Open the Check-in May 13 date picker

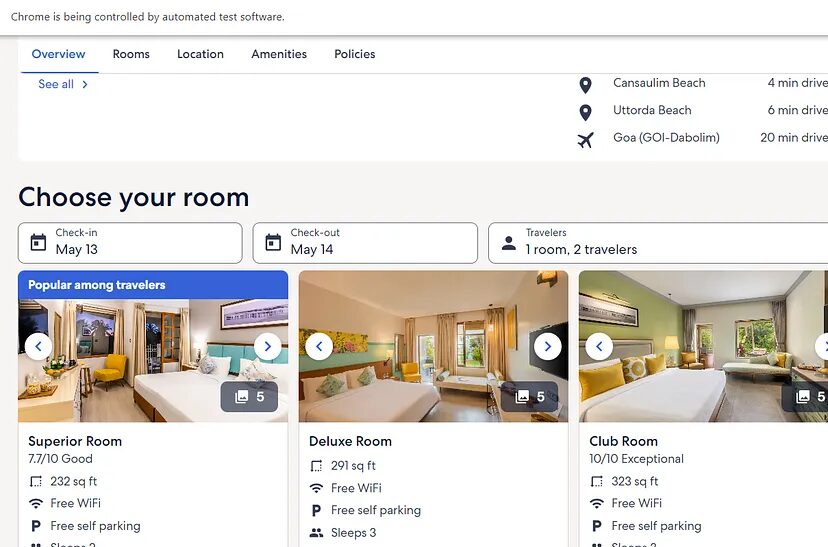[x=130, y=243]
